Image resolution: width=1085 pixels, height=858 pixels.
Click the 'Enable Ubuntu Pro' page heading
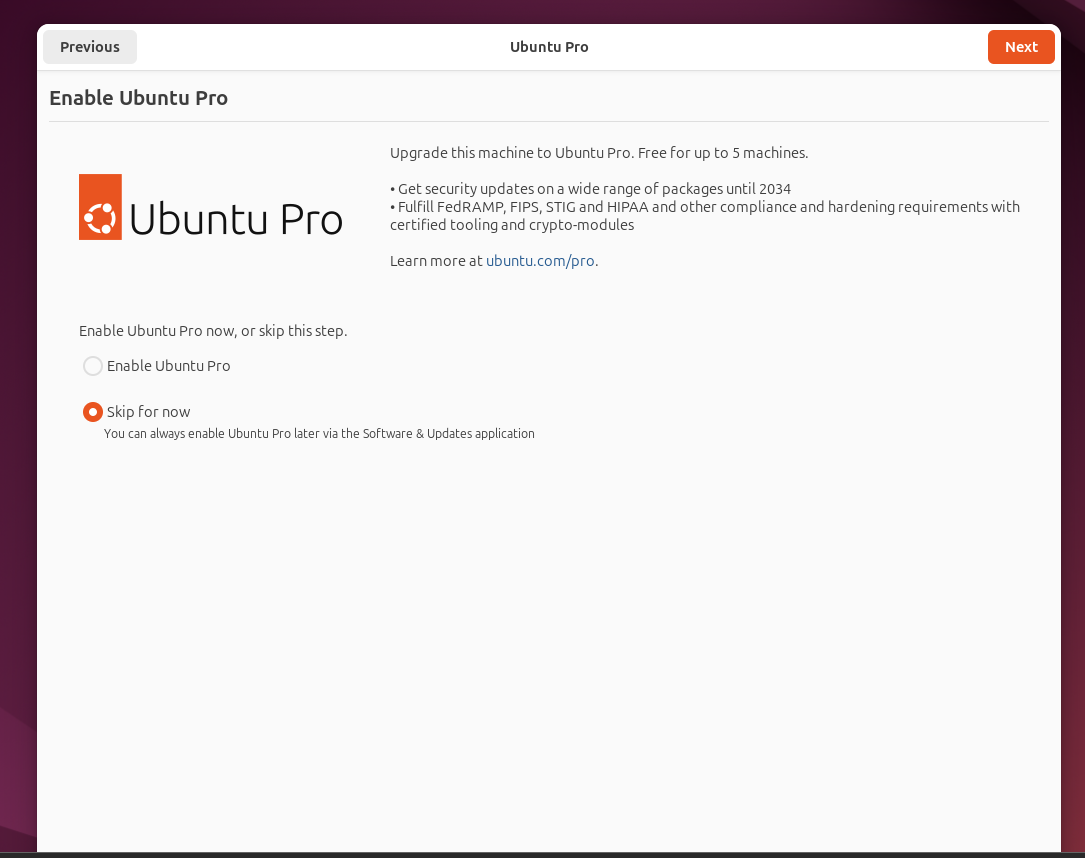coord(138,98)
